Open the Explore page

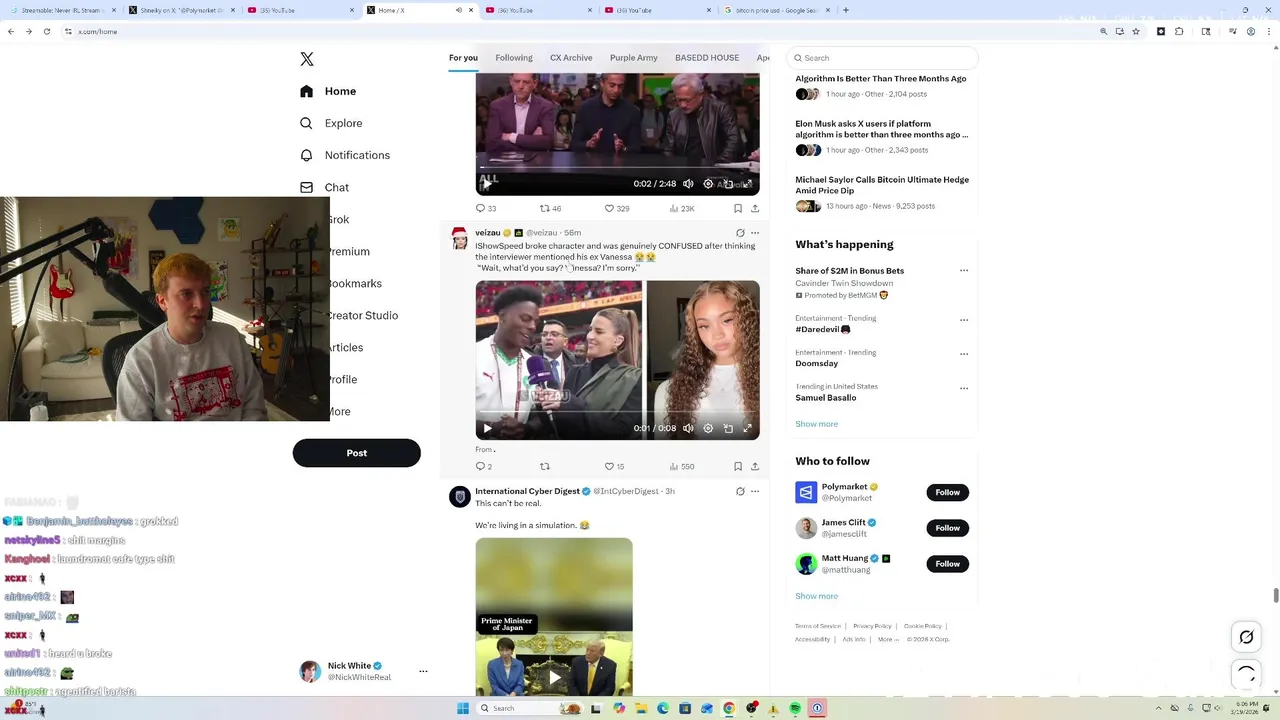pyautogui.click(x=331, y=123)
